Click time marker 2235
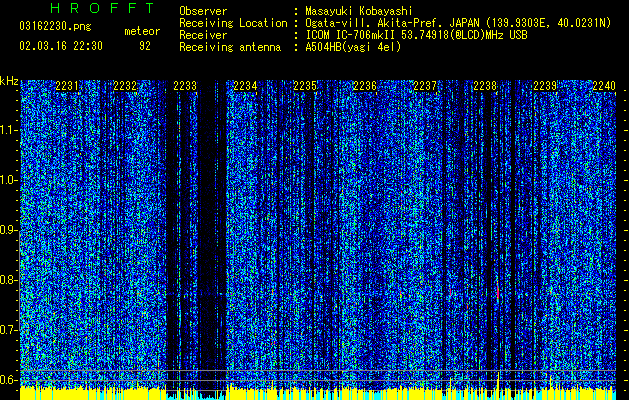This screenshot has width=629, height=400. point(305,86)
